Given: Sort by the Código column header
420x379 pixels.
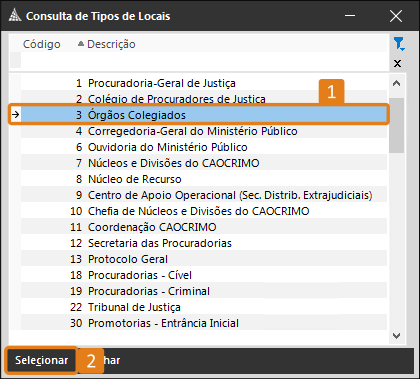Looking at the screenshot, I should click(x=42, y=44).
